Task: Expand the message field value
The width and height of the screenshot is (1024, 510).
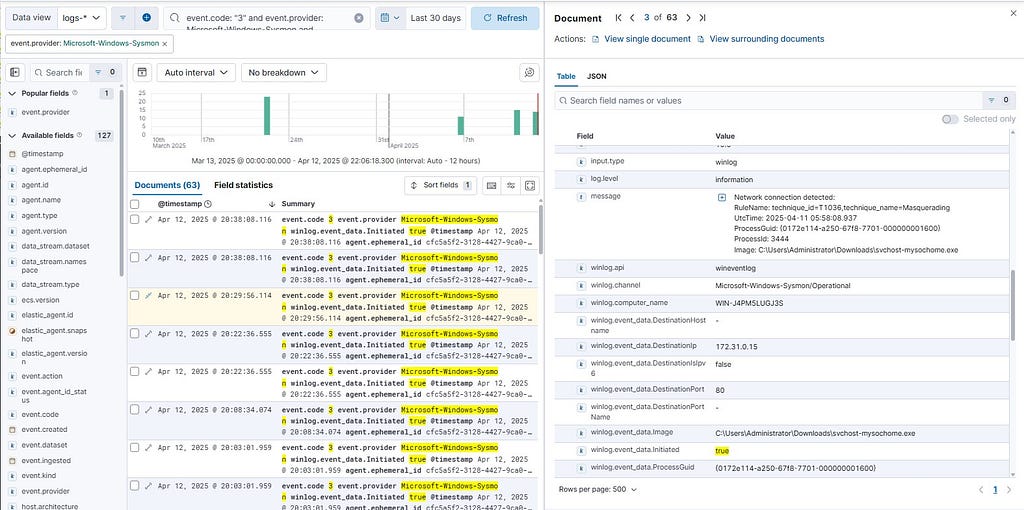Action: (722, 197)
